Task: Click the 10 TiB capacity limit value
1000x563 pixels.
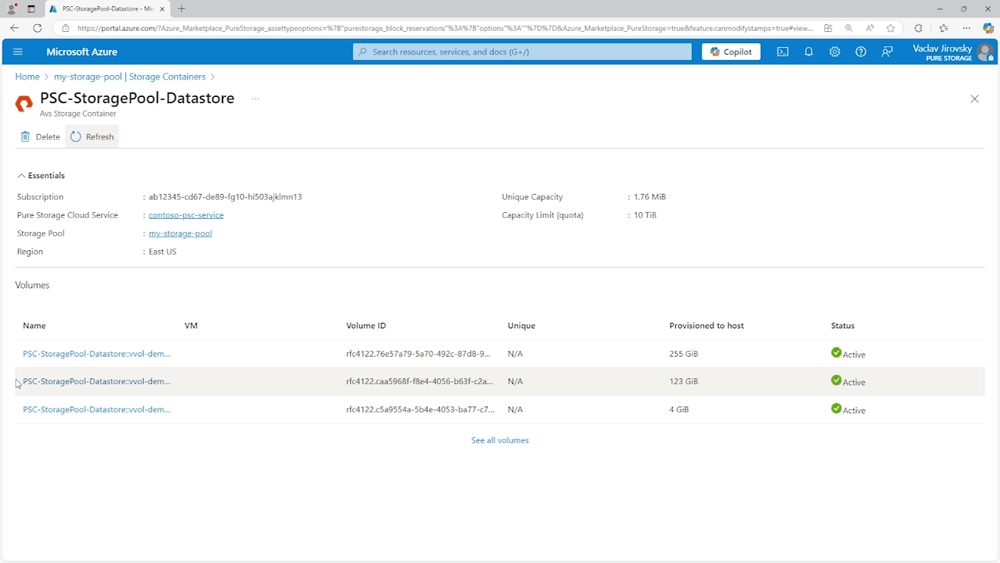Action: point(645,215)
